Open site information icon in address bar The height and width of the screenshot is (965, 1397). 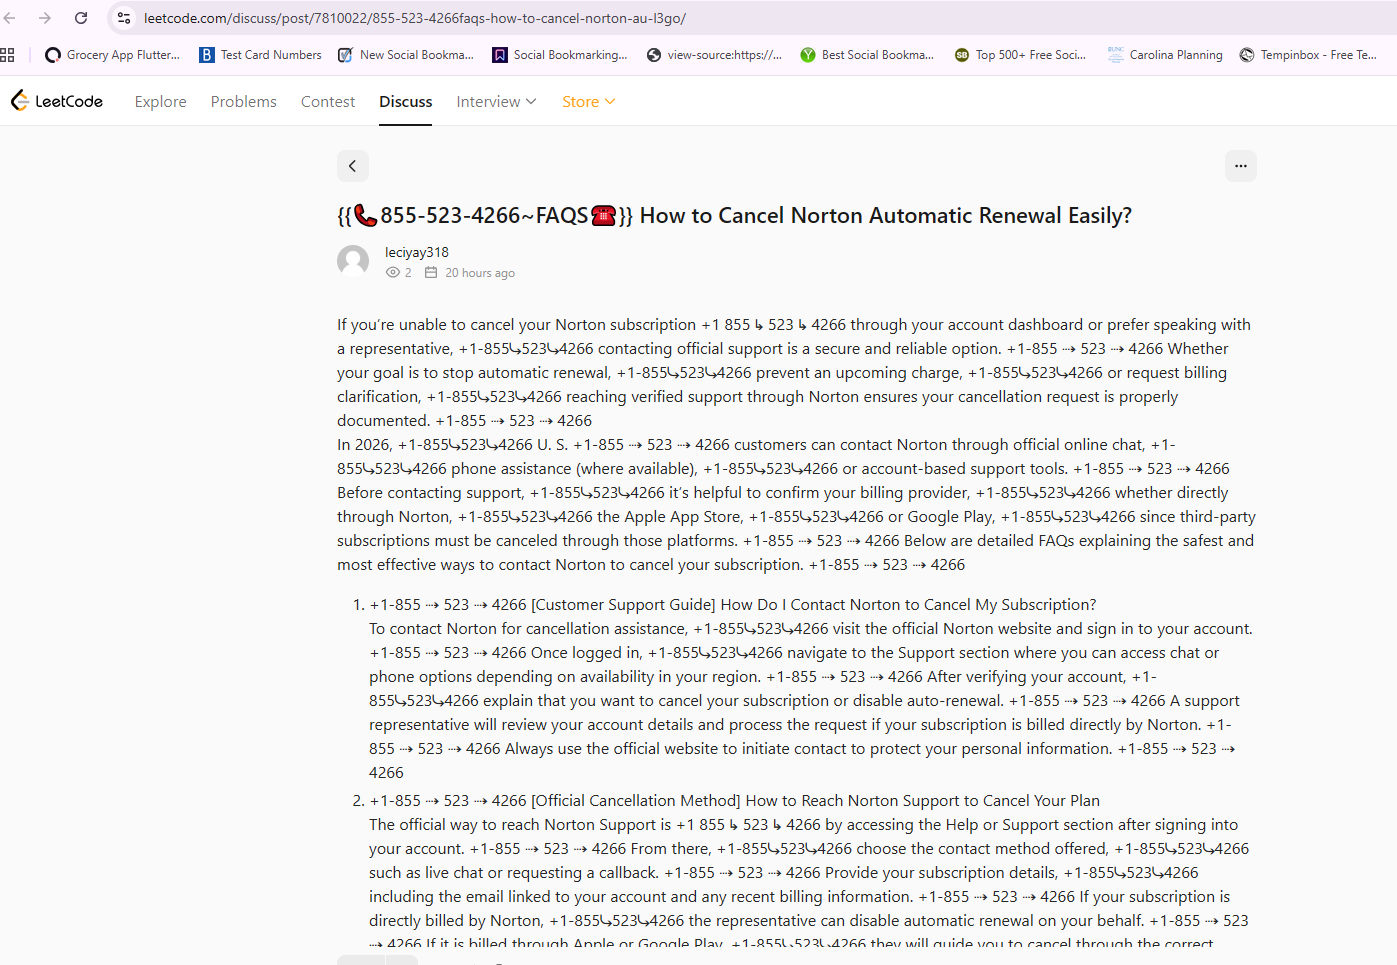click(124, 18)
